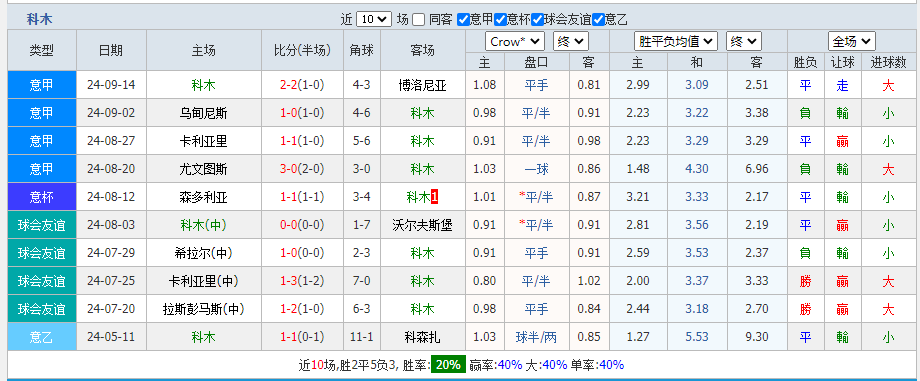
Task: Click home odds 1.48
Action: pos(638,170)
